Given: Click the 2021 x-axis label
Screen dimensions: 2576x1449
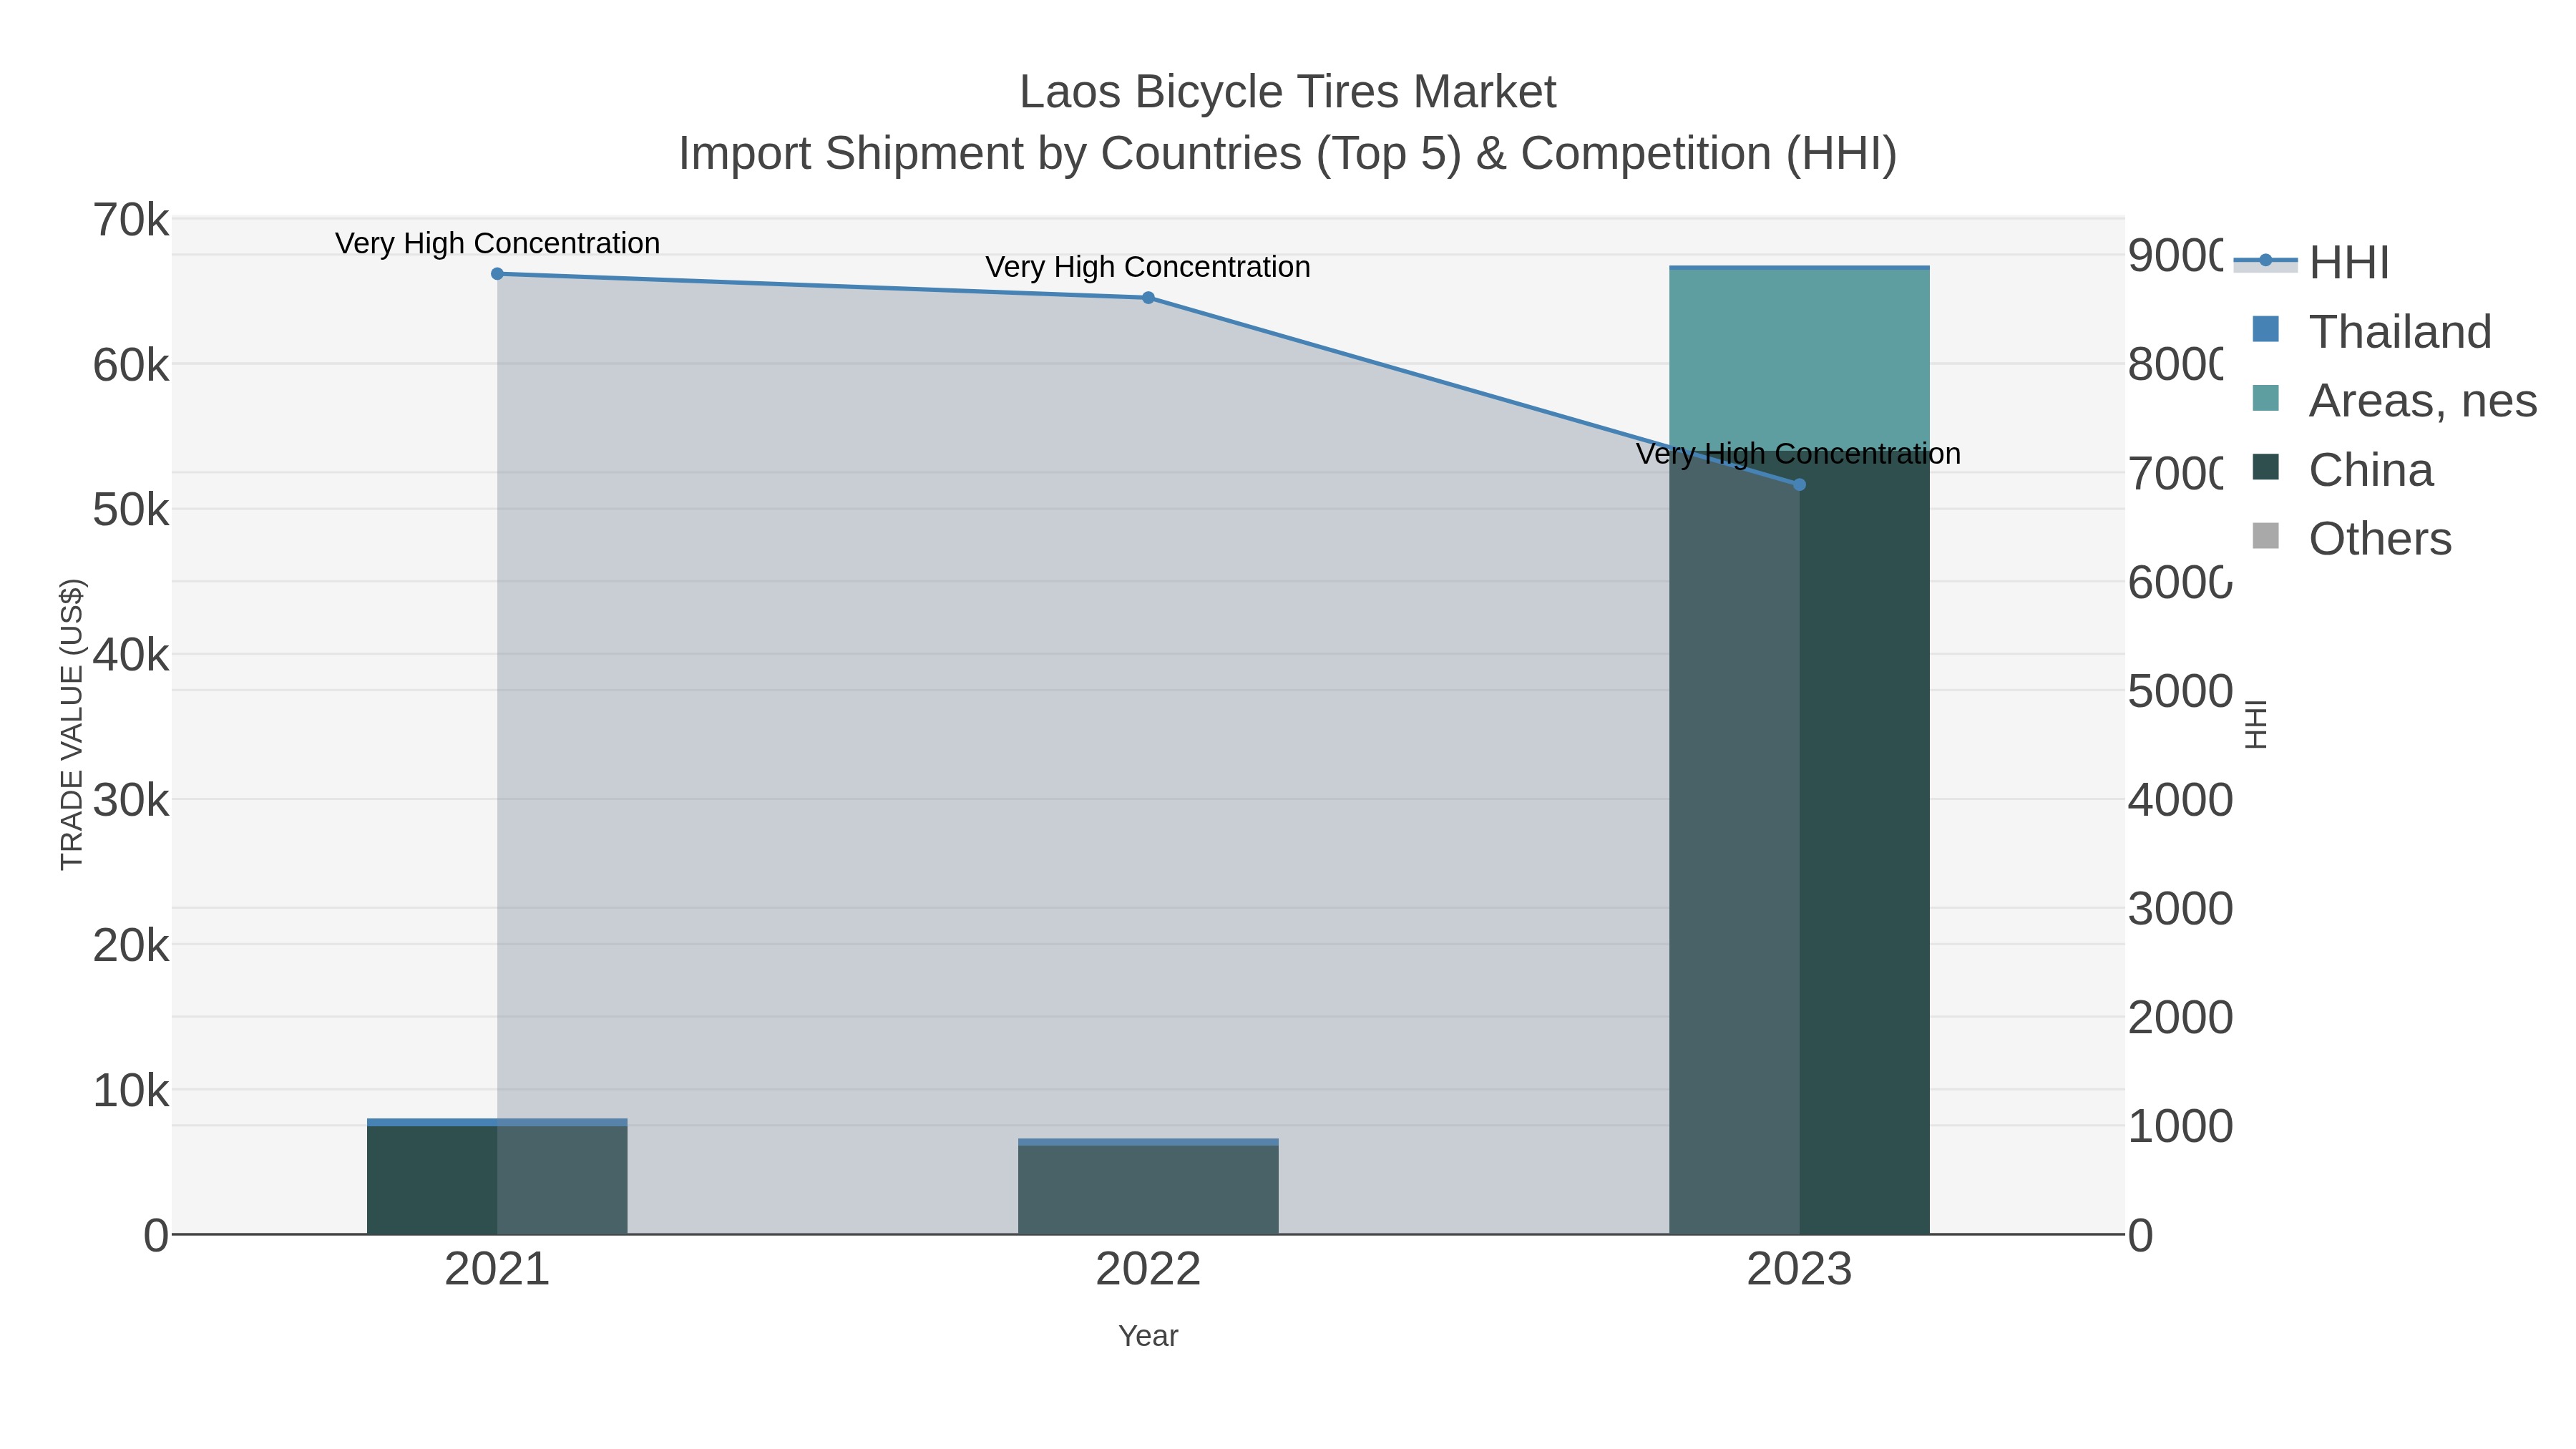Looking at the screenshot, I should pos(497,1270).
